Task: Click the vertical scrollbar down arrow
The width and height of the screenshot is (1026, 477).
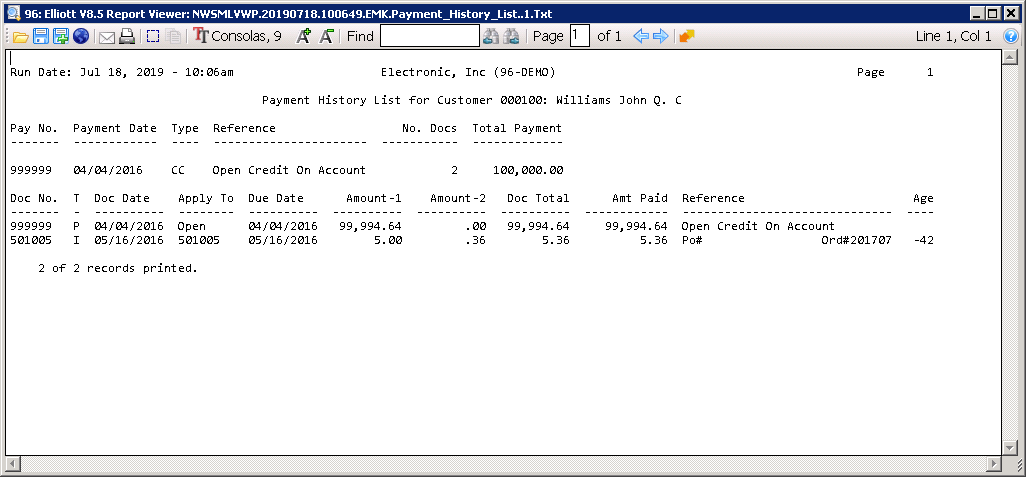Action: 1008,448
